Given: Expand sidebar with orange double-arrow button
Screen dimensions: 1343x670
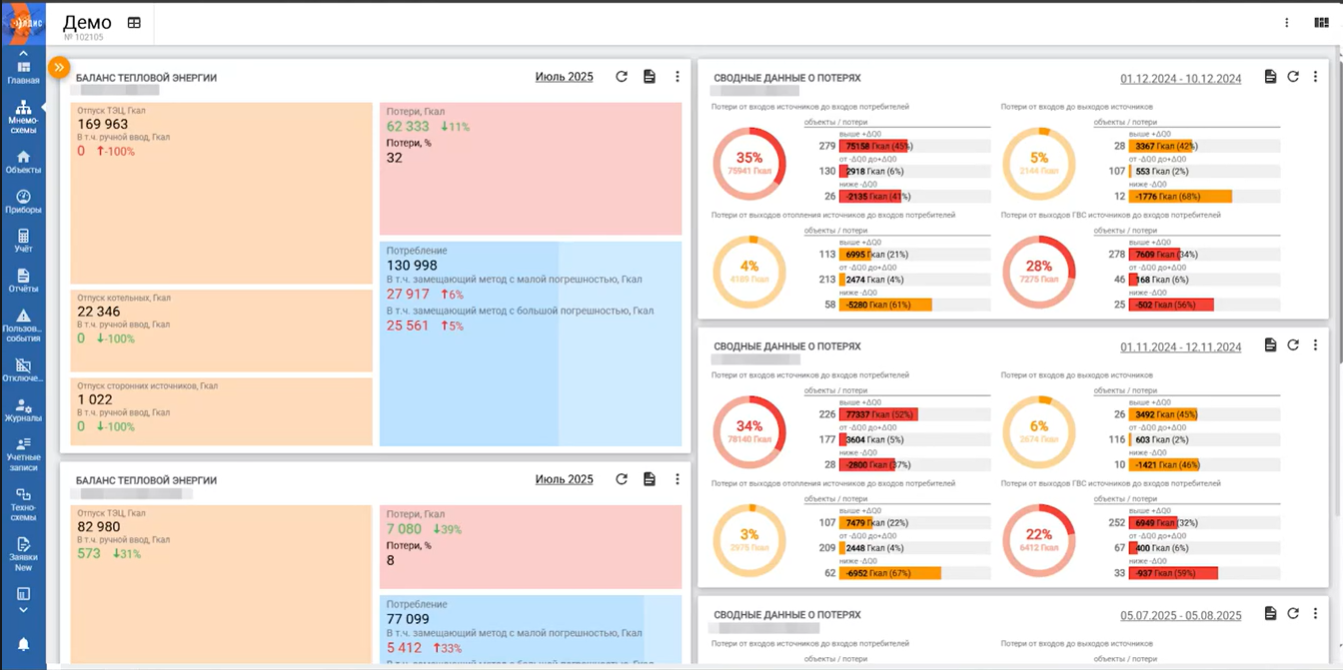Looking at the screenshot, I should coord(59,67).
